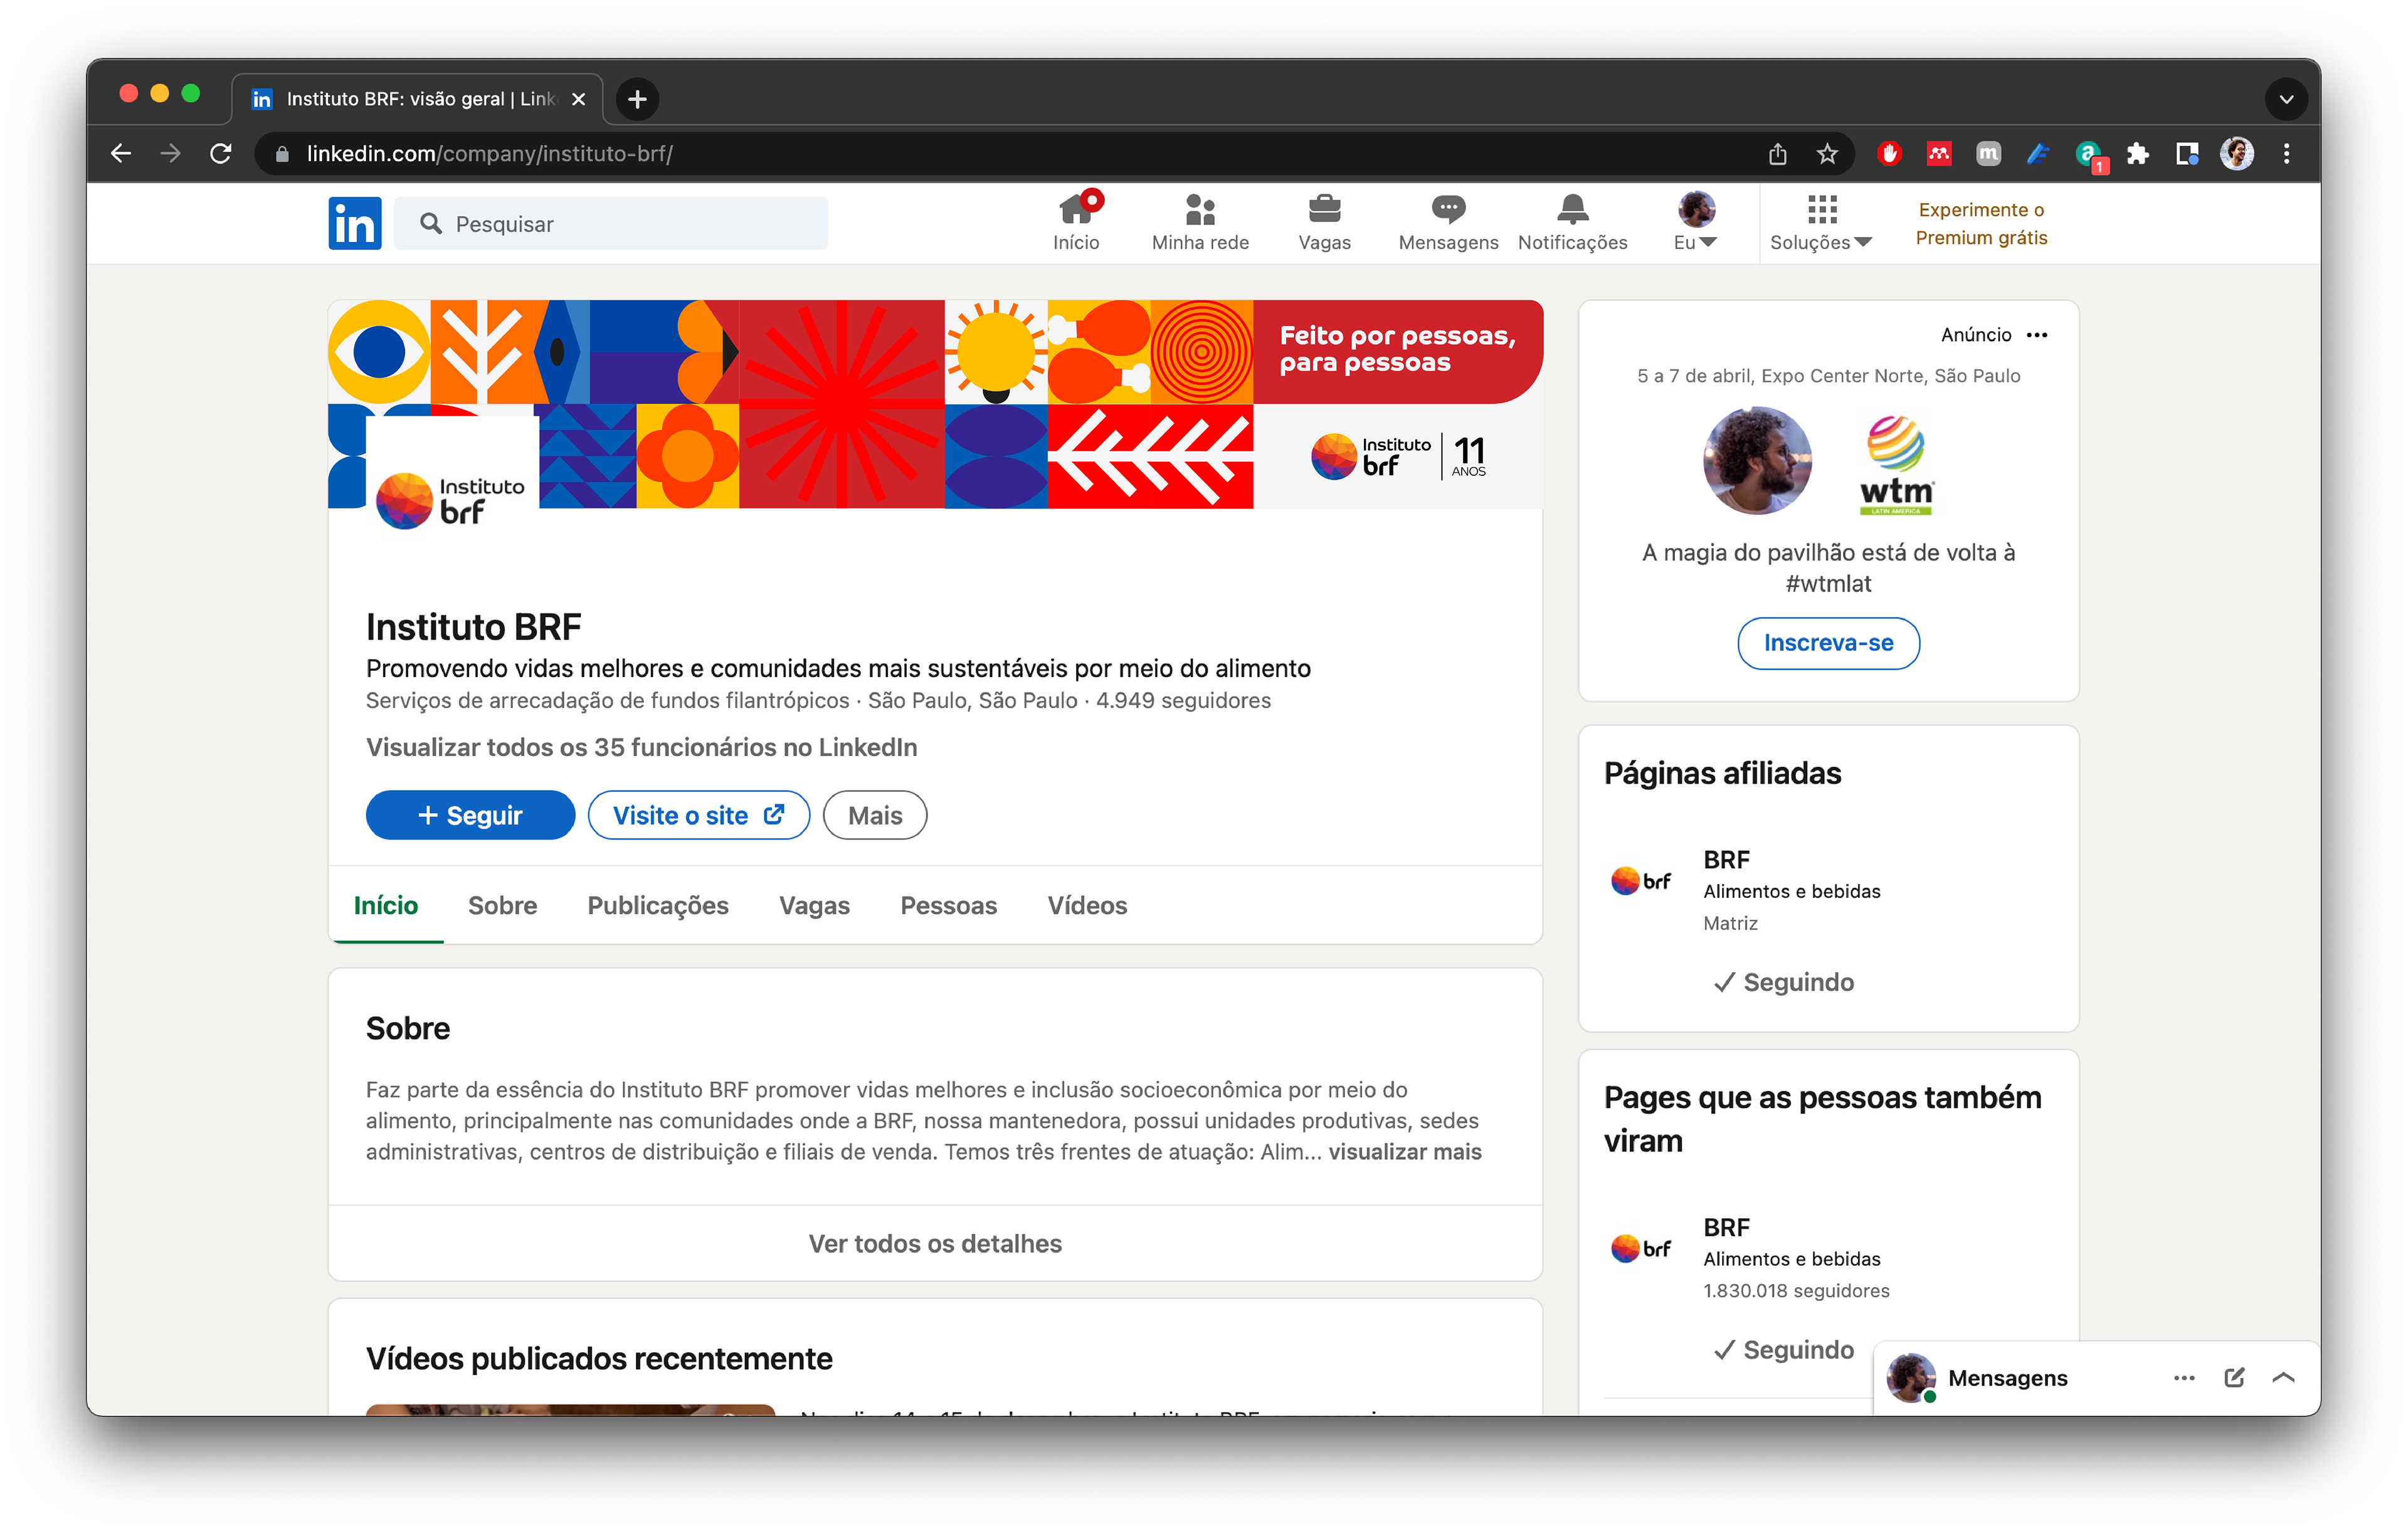Screen dimensions: 2408x1531
Task: Open the browser extensions puzzle icon
Action: tap(2137, 153)
